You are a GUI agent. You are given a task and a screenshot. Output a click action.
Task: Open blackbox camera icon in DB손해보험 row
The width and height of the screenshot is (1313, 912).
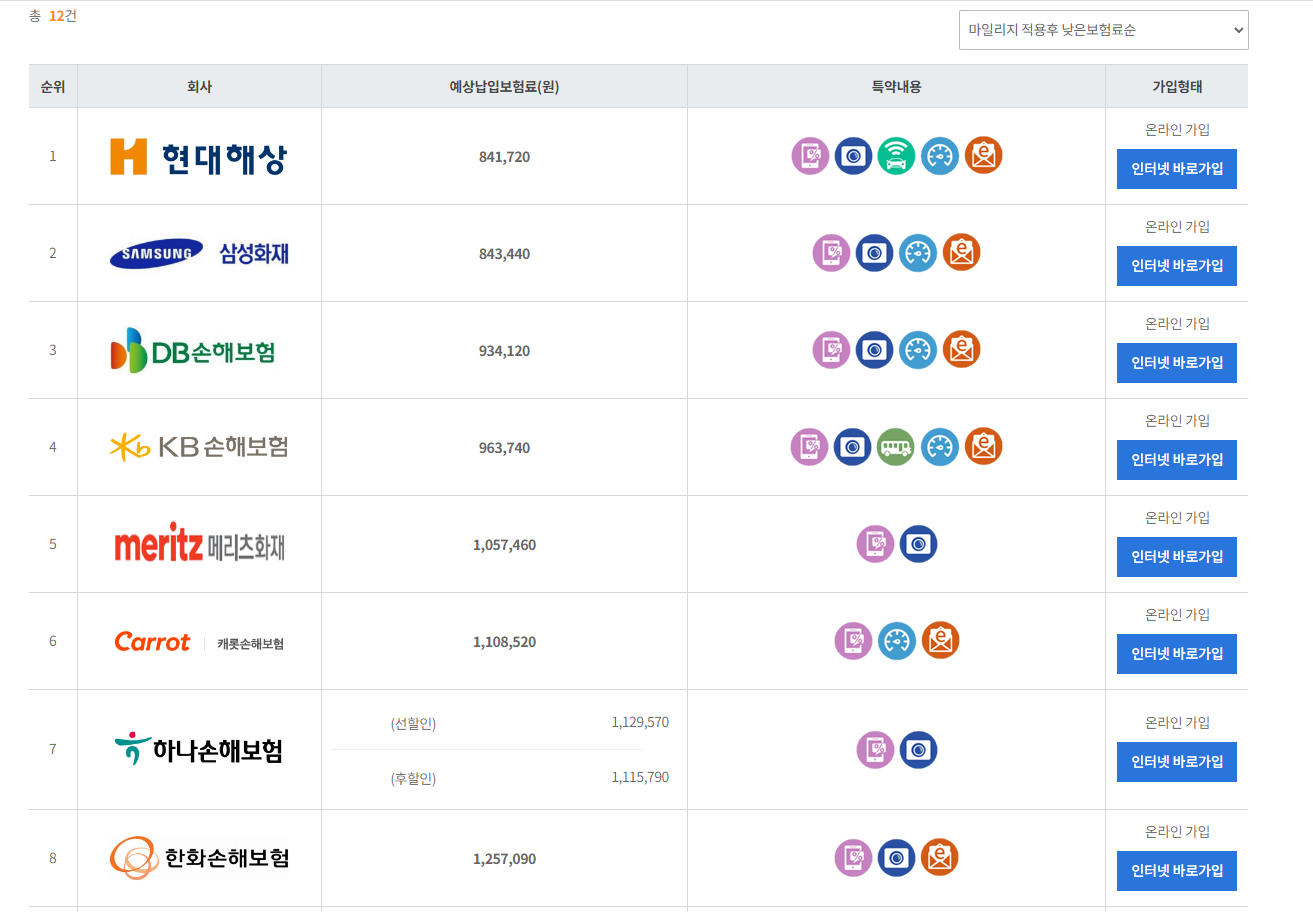pos(875,350)
